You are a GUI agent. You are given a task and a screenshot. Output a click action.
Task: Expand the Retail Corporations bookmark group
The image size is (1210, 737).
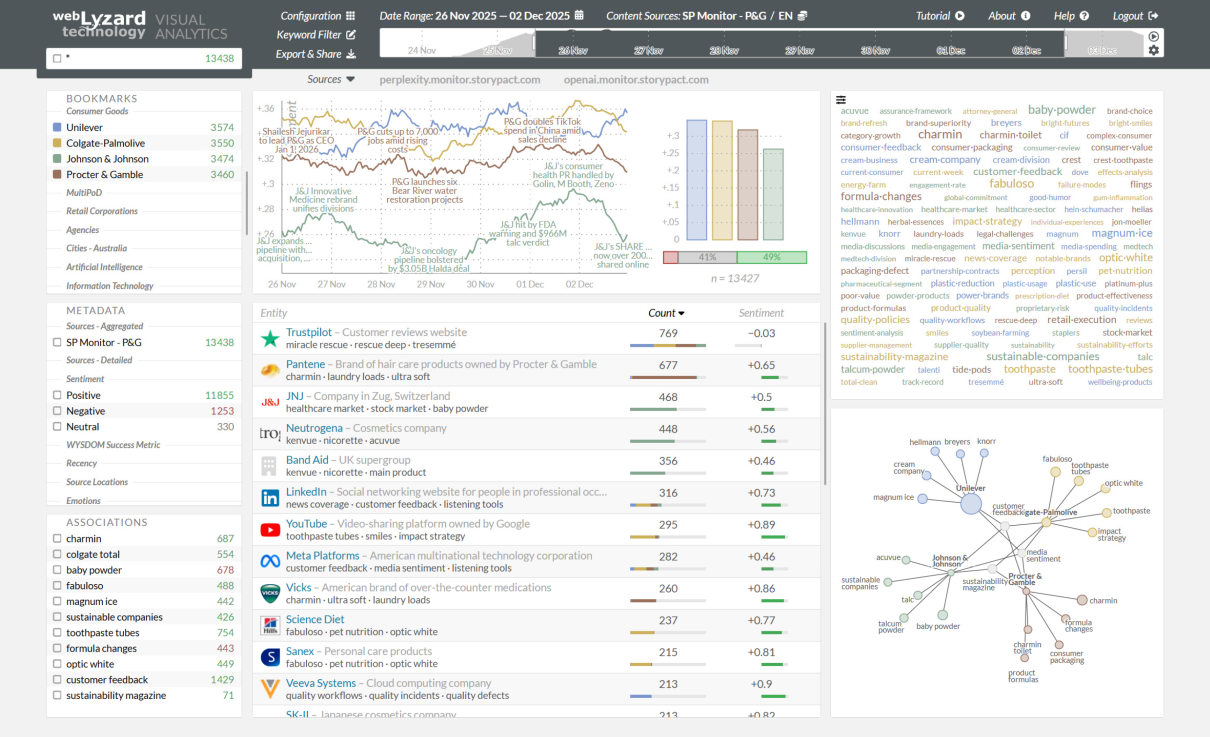click(102, 211)
